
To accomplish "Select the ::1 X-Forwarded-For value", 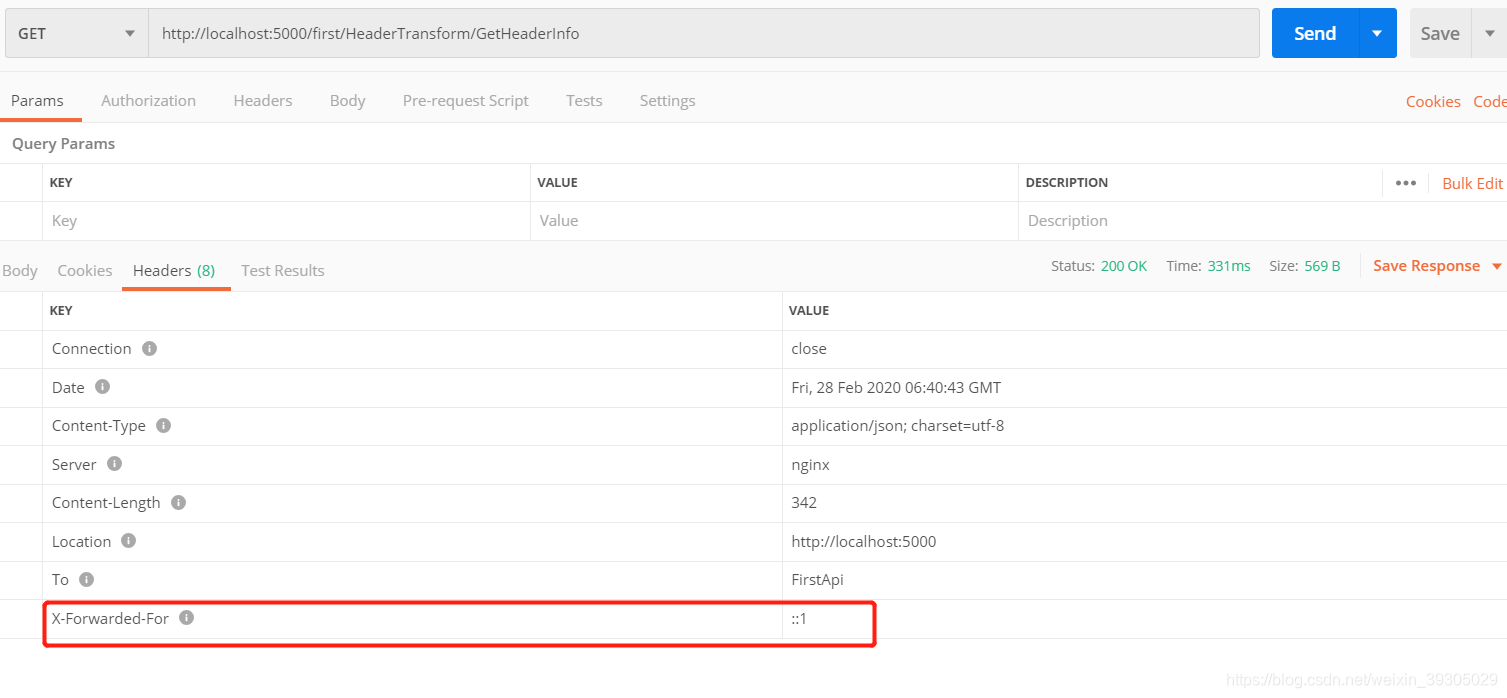I will coord(799,619).
